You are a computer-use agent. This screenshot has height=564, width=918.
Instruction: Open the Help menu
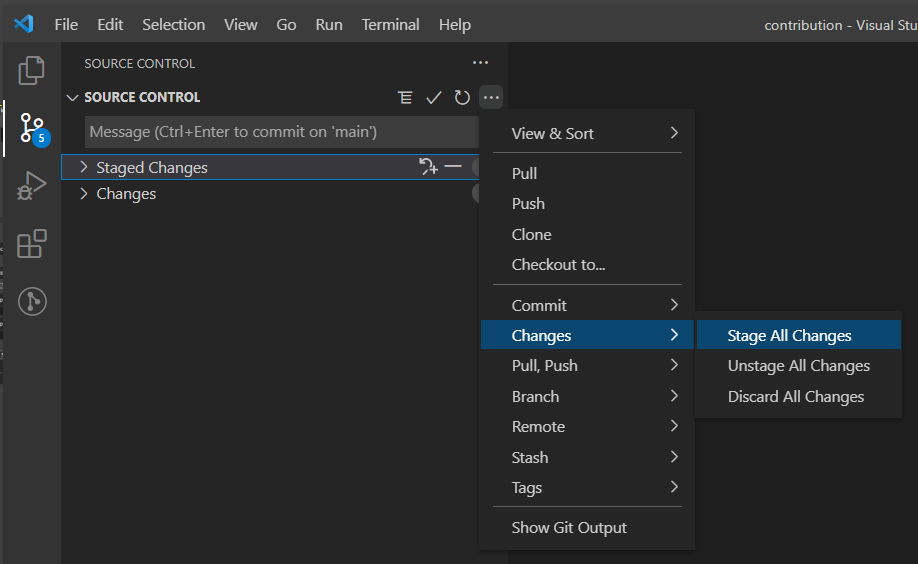tap(455, 25)
